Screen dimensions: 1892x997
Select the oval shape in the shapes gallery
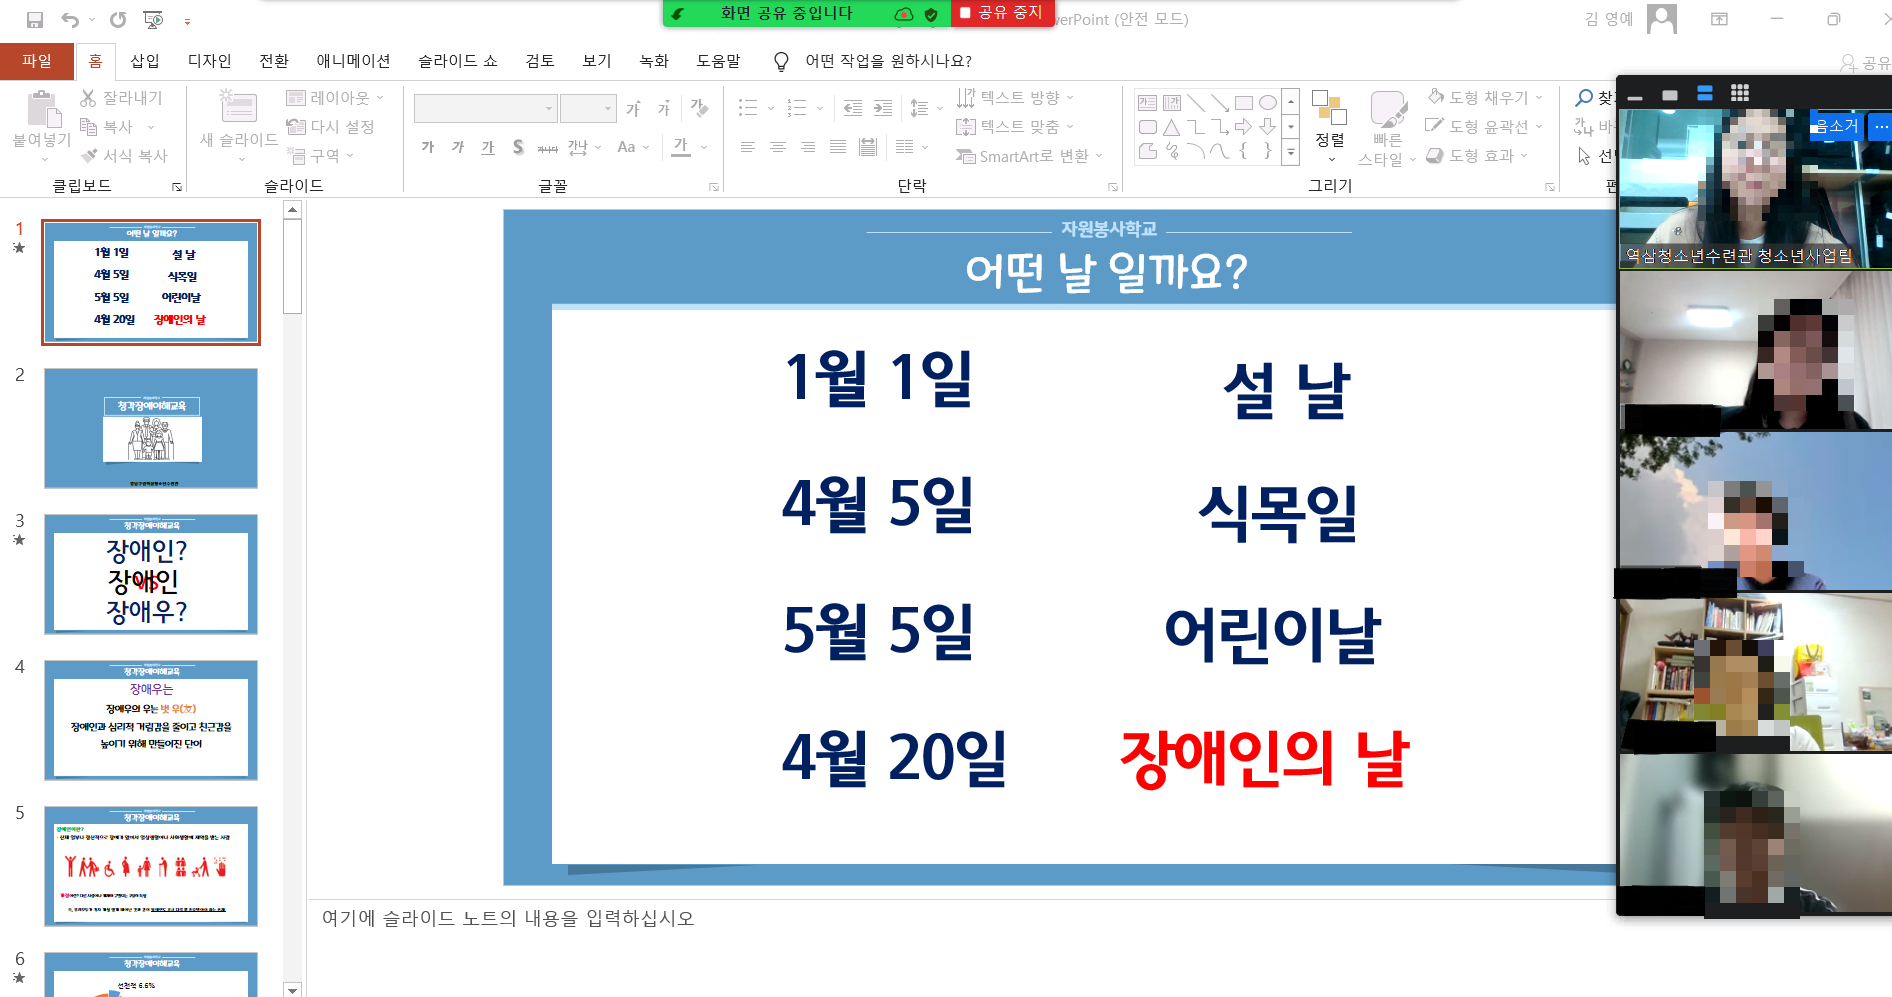tap(1268, 102)
